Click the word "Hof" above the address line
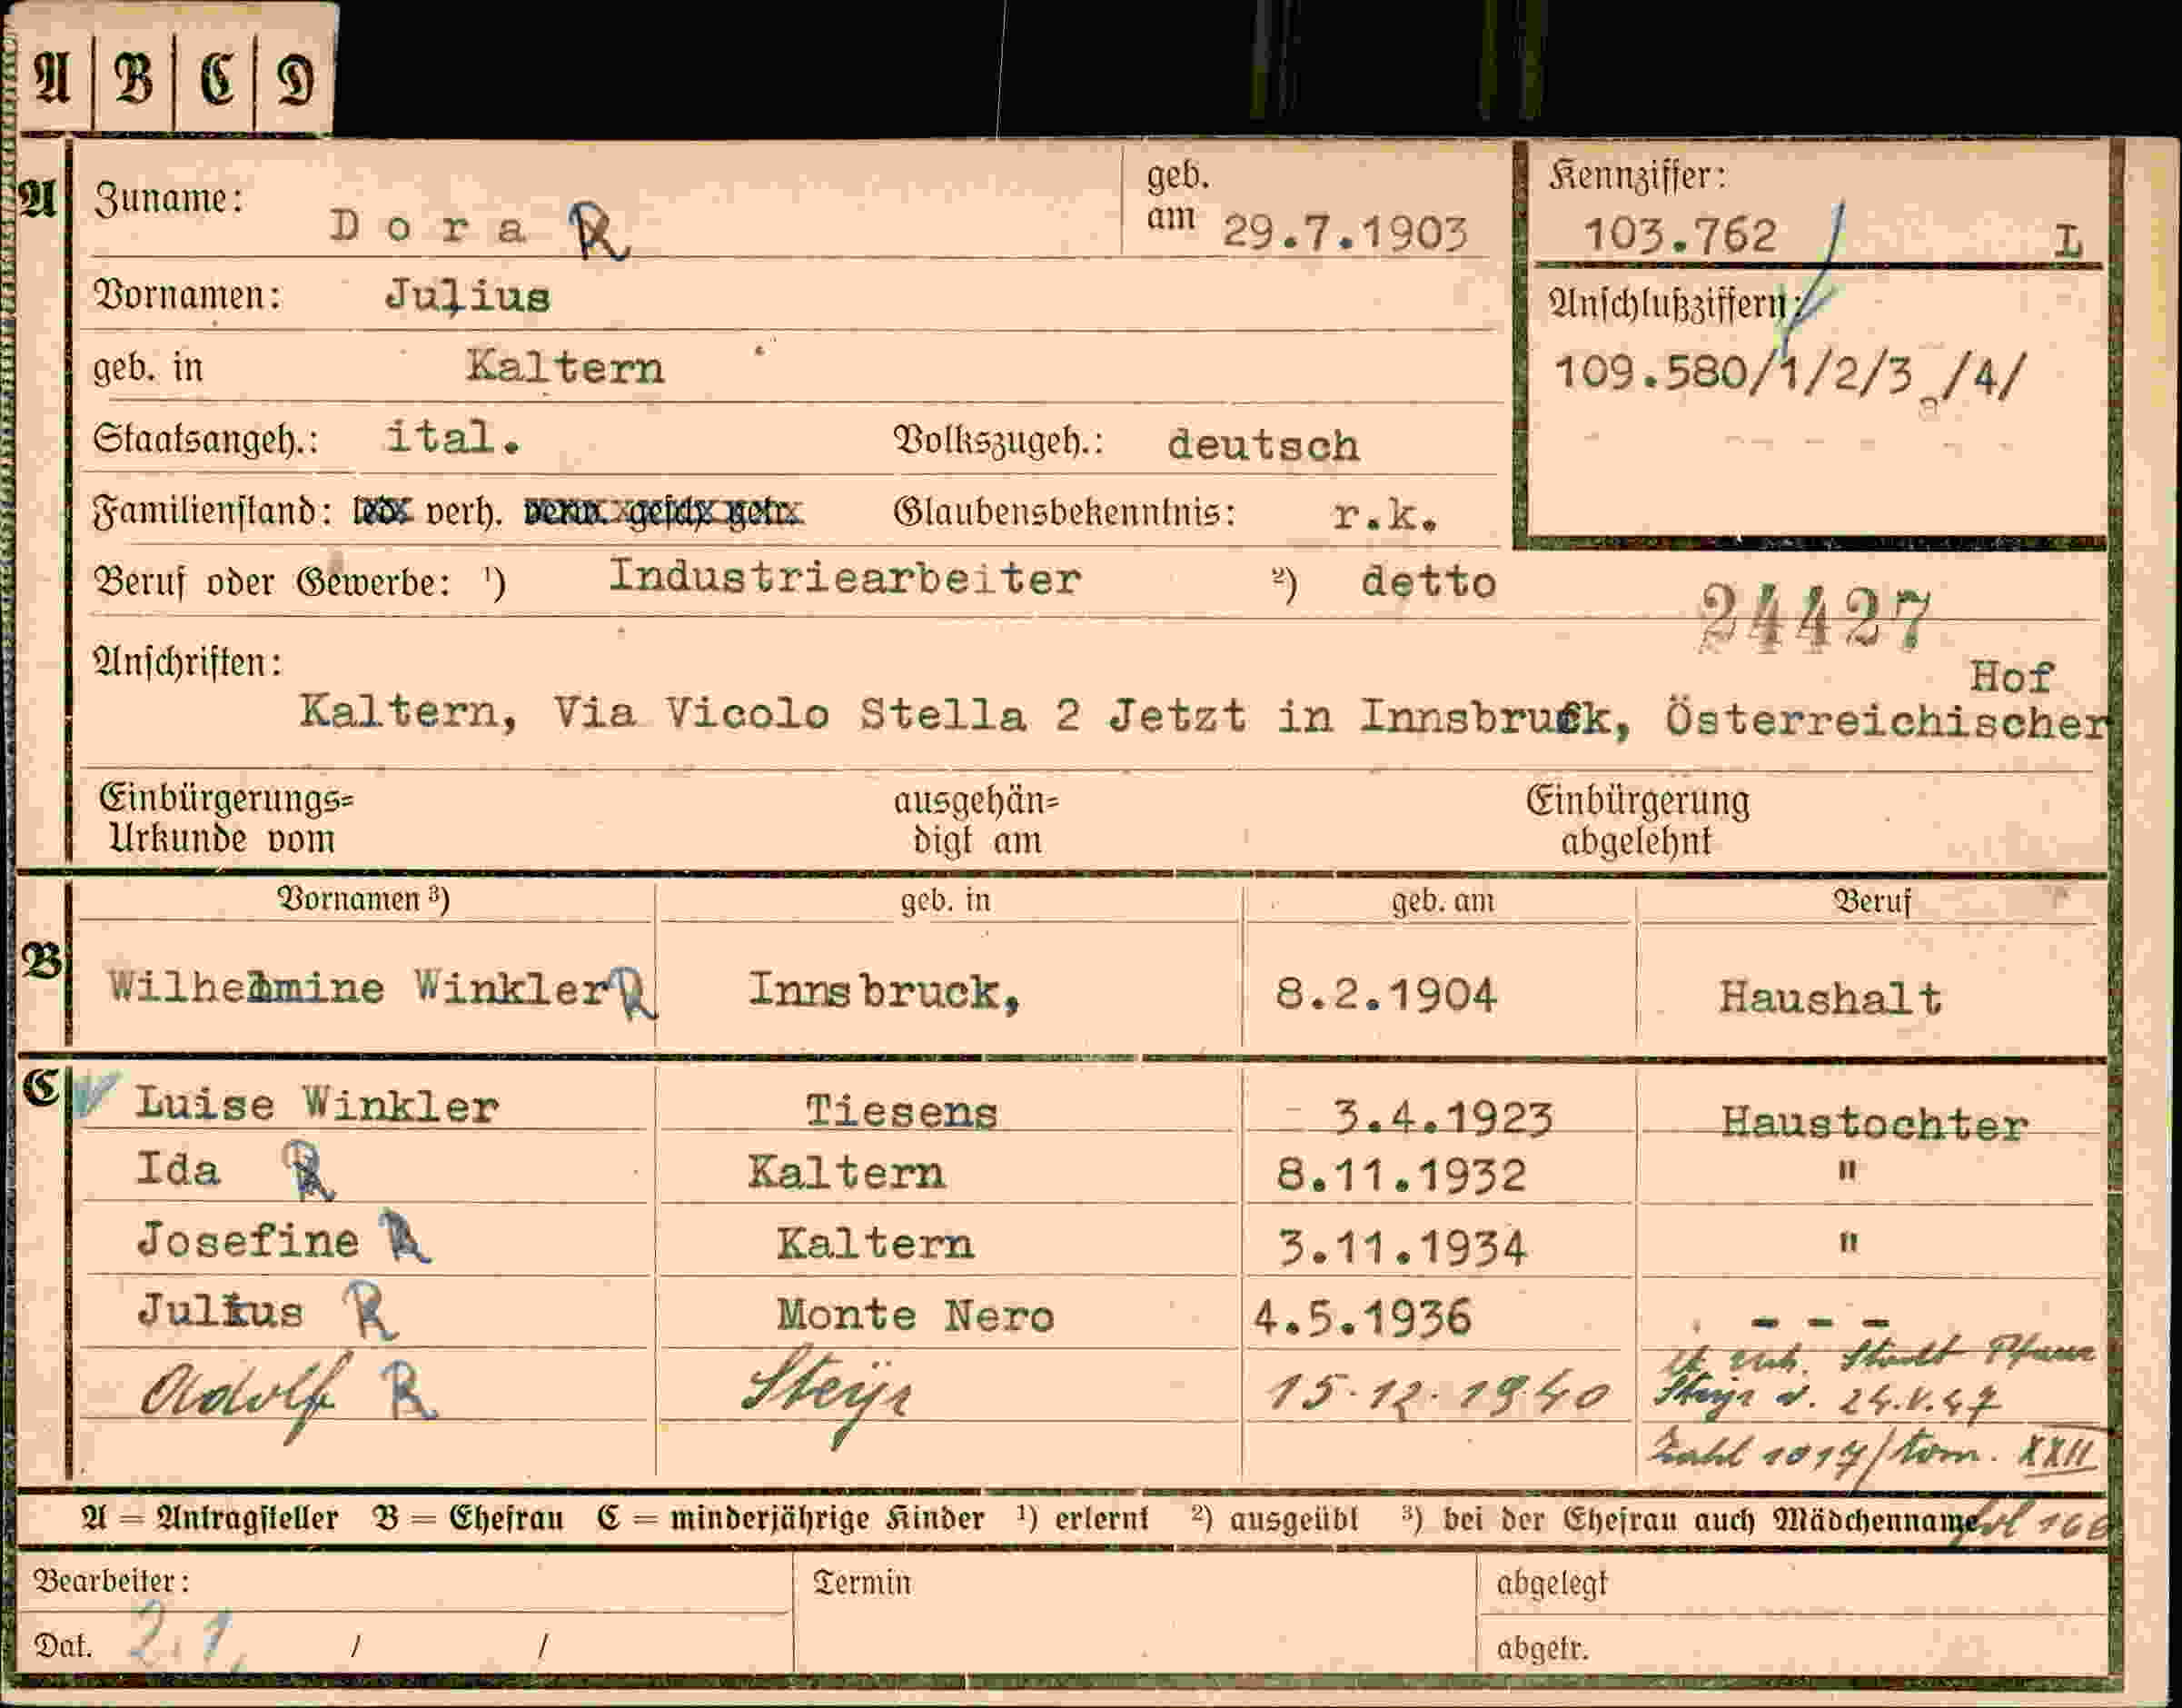Screen dimensions: 2182x1708 (2011, 677)
